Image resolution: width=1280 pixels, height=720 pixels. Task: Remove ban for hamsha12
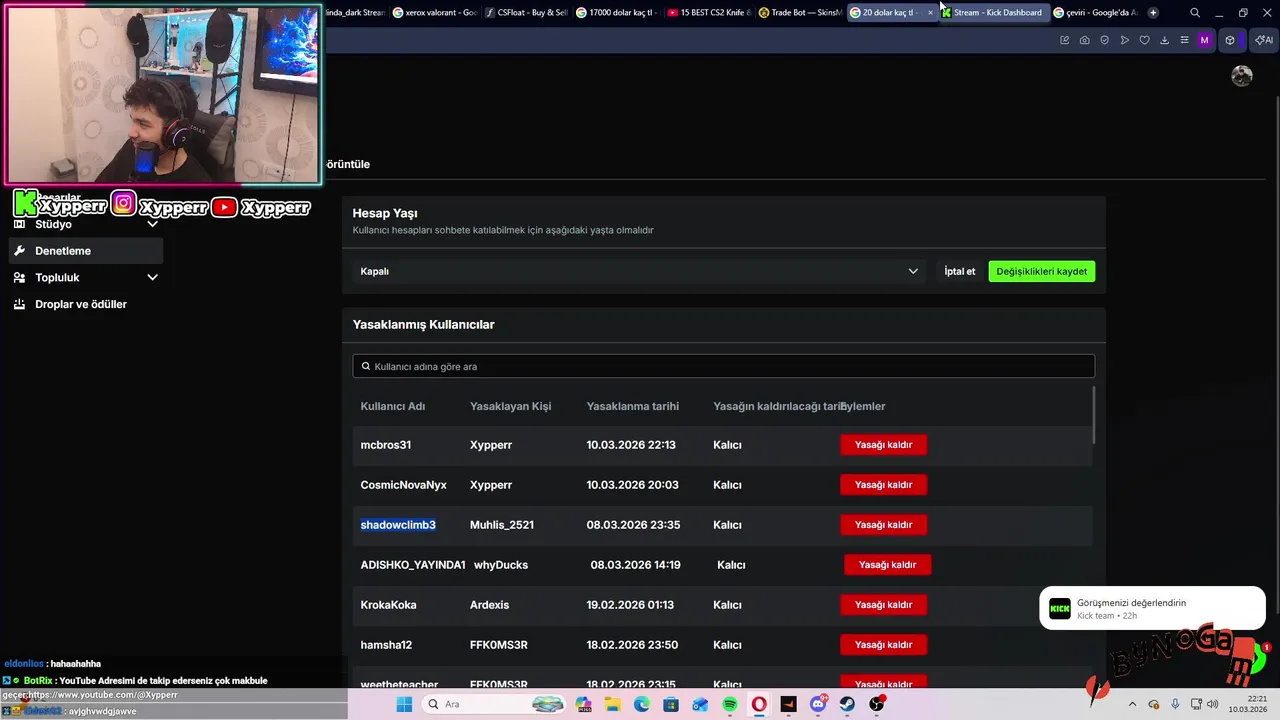click(x=883, y=645)
